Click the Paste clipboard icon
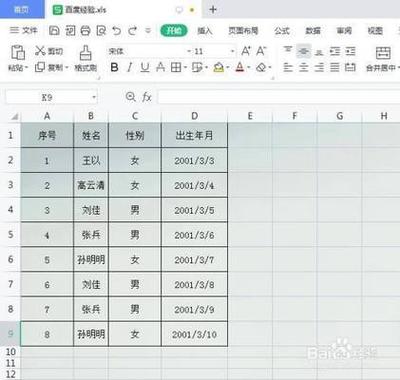Screen dimensions: 400x380 (x=18, y=52)
